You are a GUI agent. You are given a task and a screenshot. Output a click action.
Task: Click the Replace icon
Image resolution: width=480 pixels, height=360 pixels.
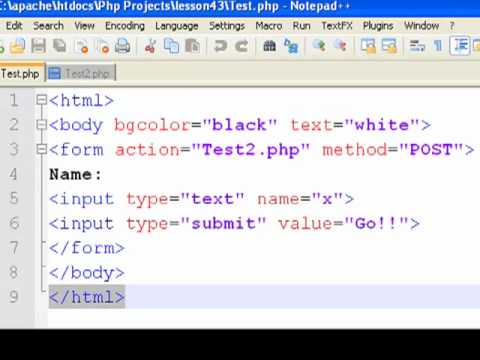click(x=291, y=46)
